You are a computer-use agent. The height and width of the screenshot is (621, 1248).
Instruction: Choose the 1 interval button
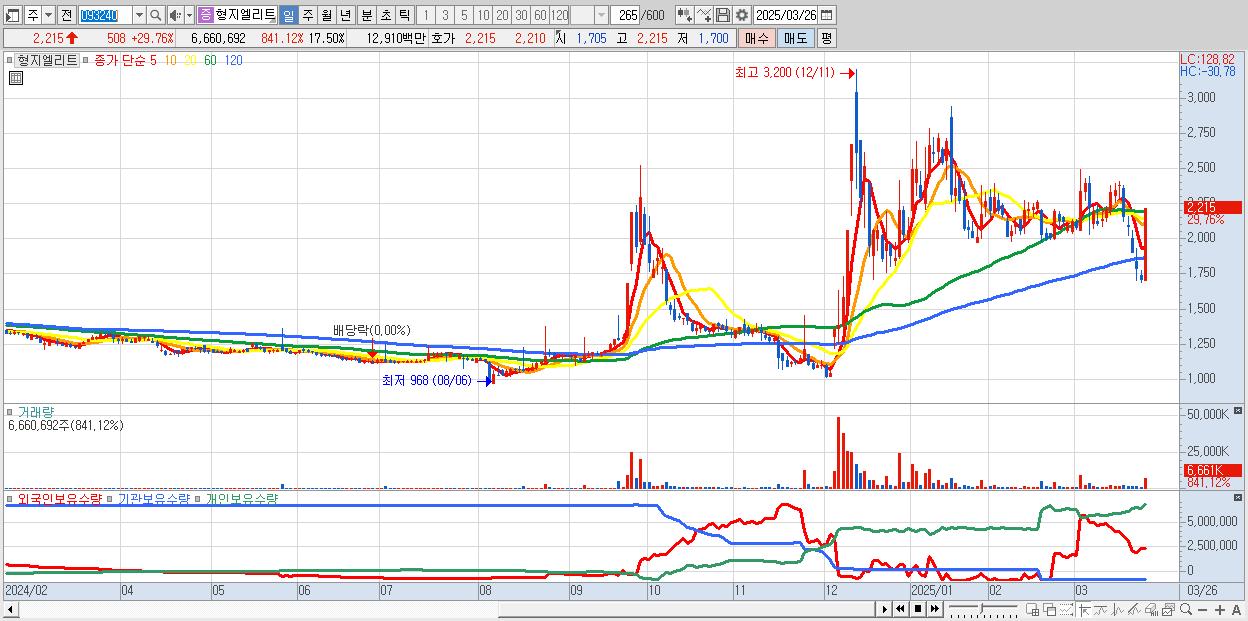pyautogui.click(x=426, y=15)
